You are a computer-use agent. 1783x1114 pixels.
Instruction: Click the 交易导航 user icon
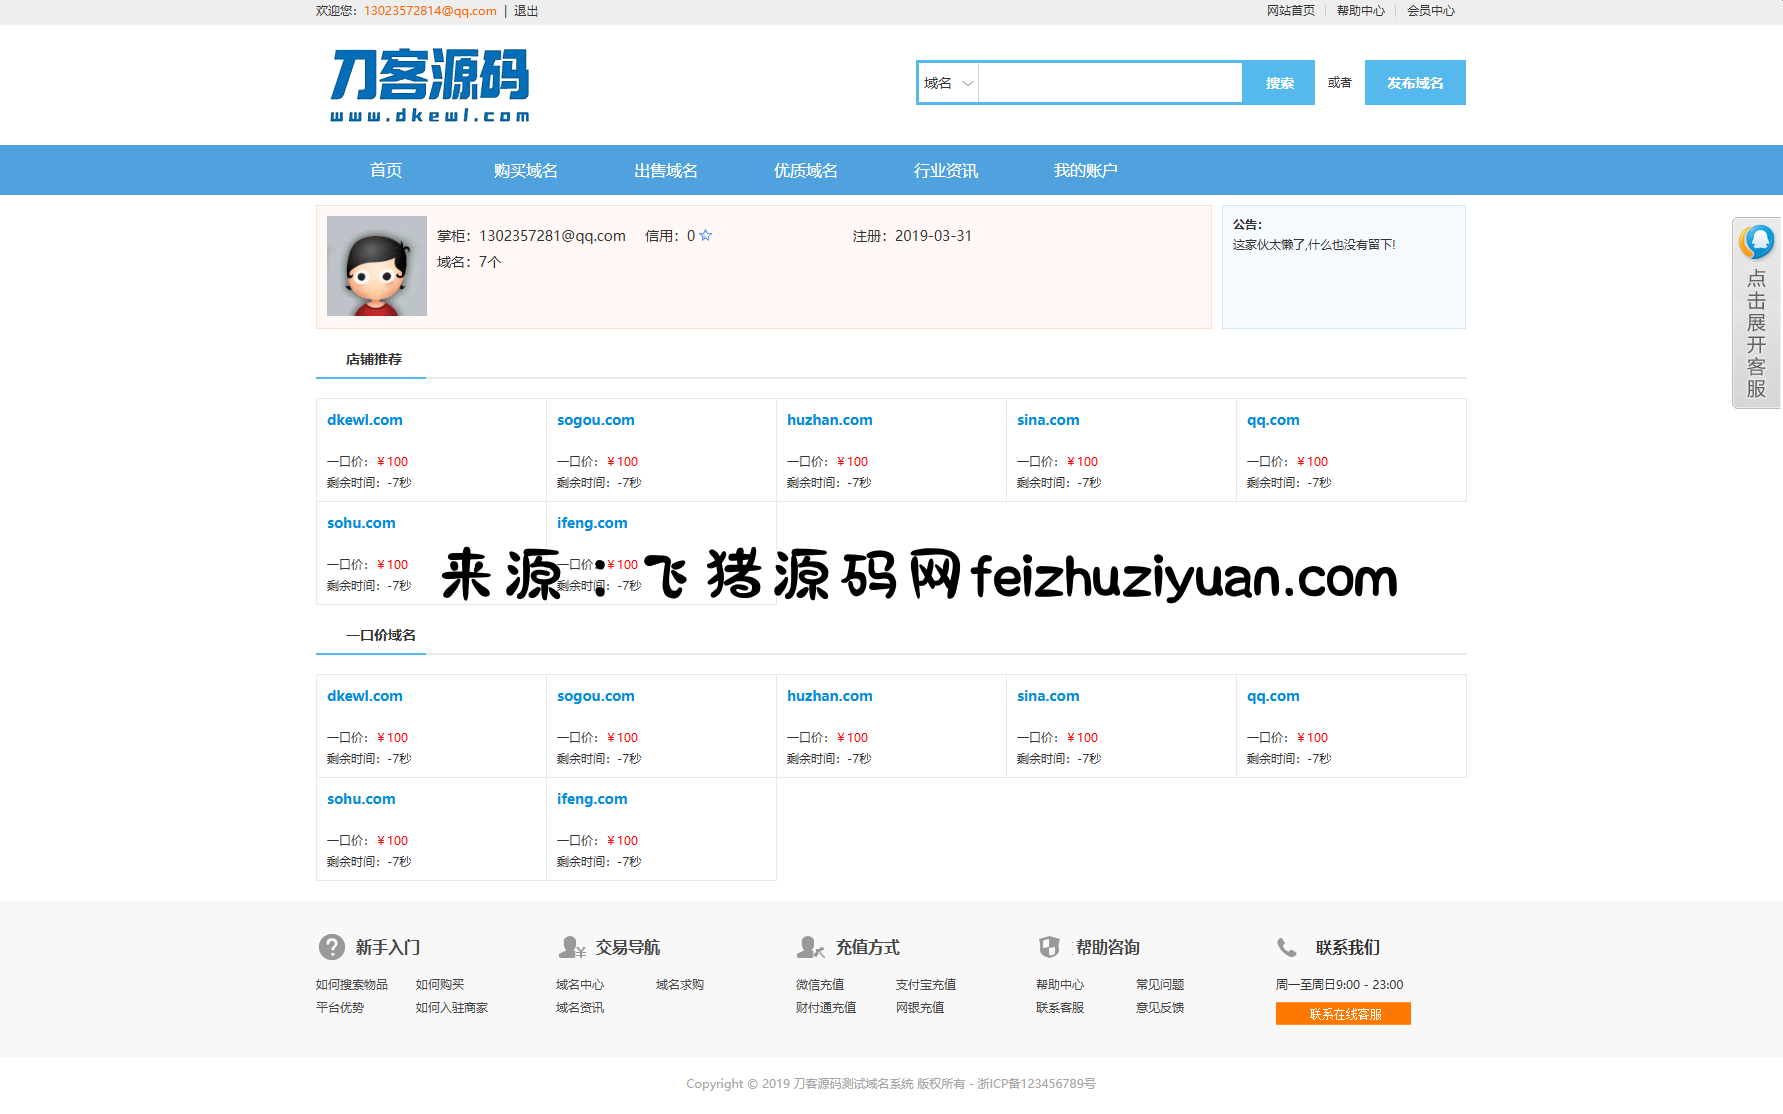(x=572, y=947)
